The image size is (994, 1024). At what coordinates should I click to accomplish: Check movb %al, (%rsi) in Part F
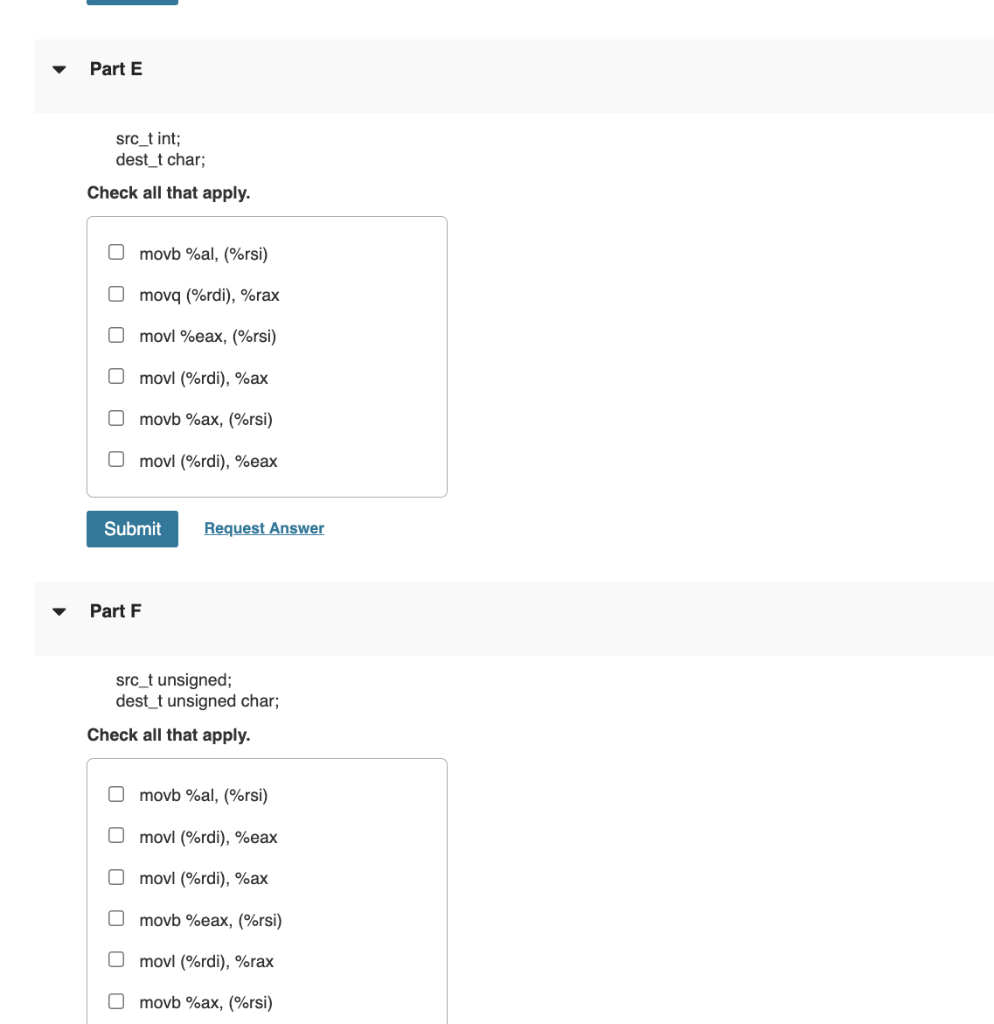coord(116,794)
